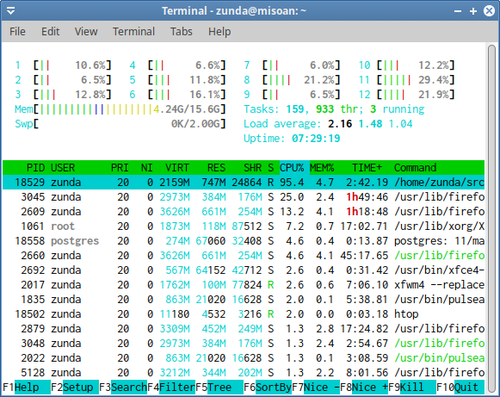Open the File menu
The image size is (500, 397).
coord(17,32)
